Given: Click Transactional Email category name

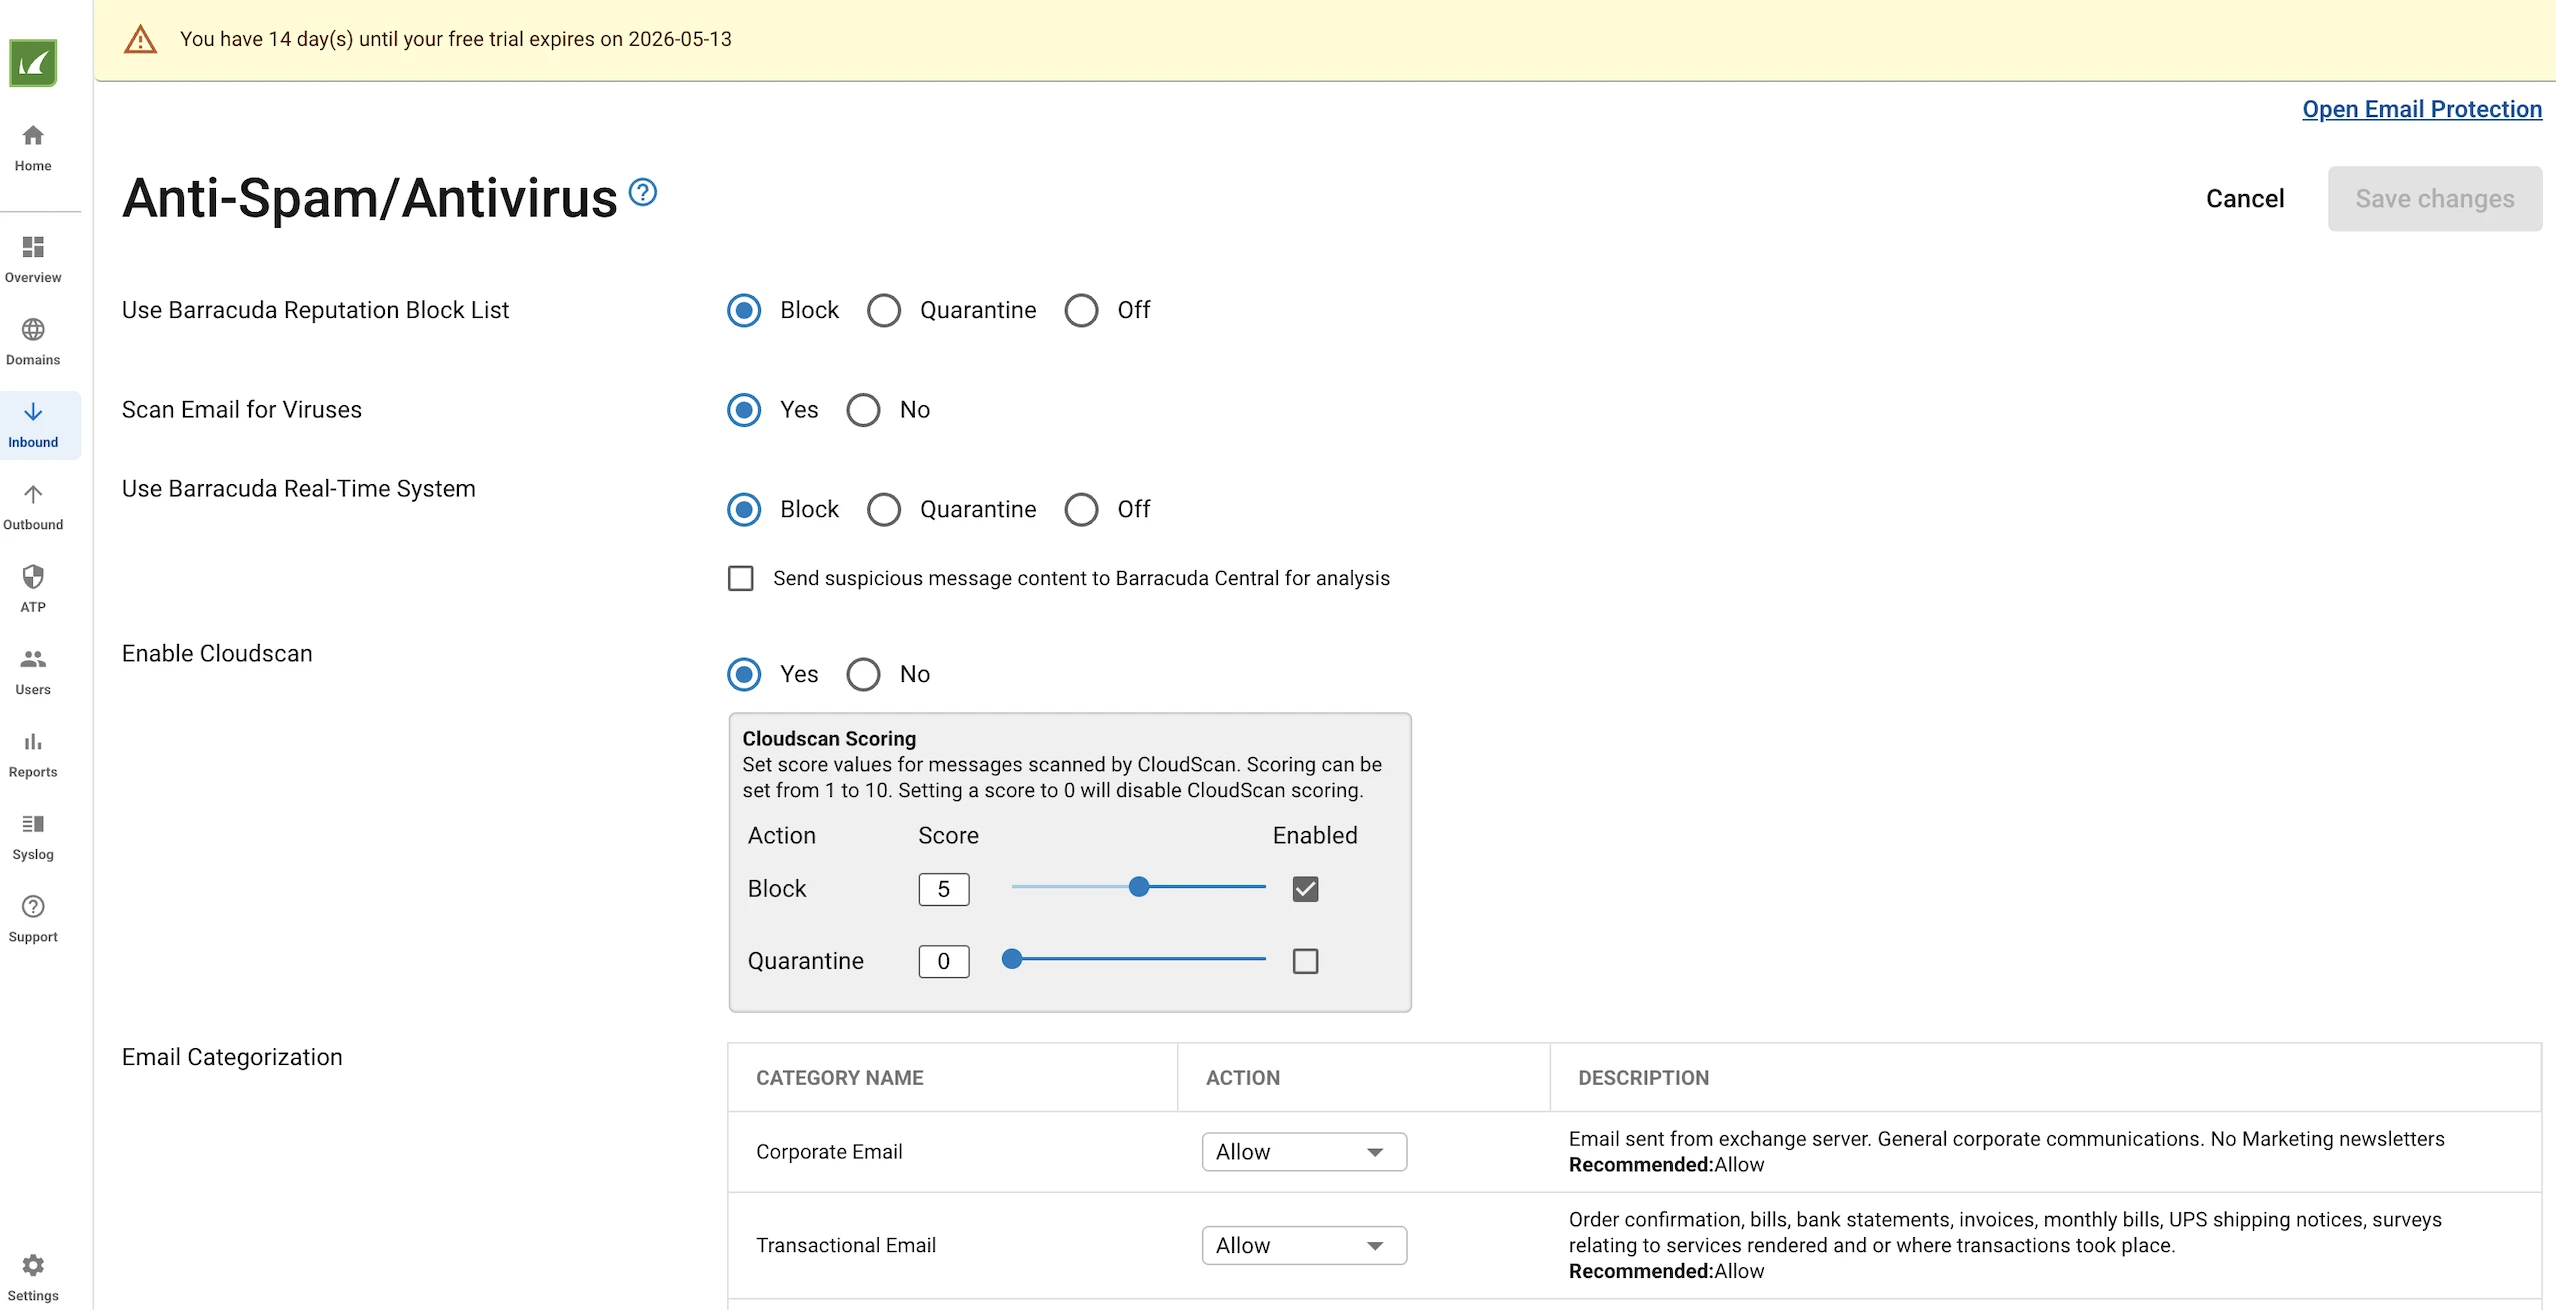Looking at the screenshot, I should [846, 1246].
